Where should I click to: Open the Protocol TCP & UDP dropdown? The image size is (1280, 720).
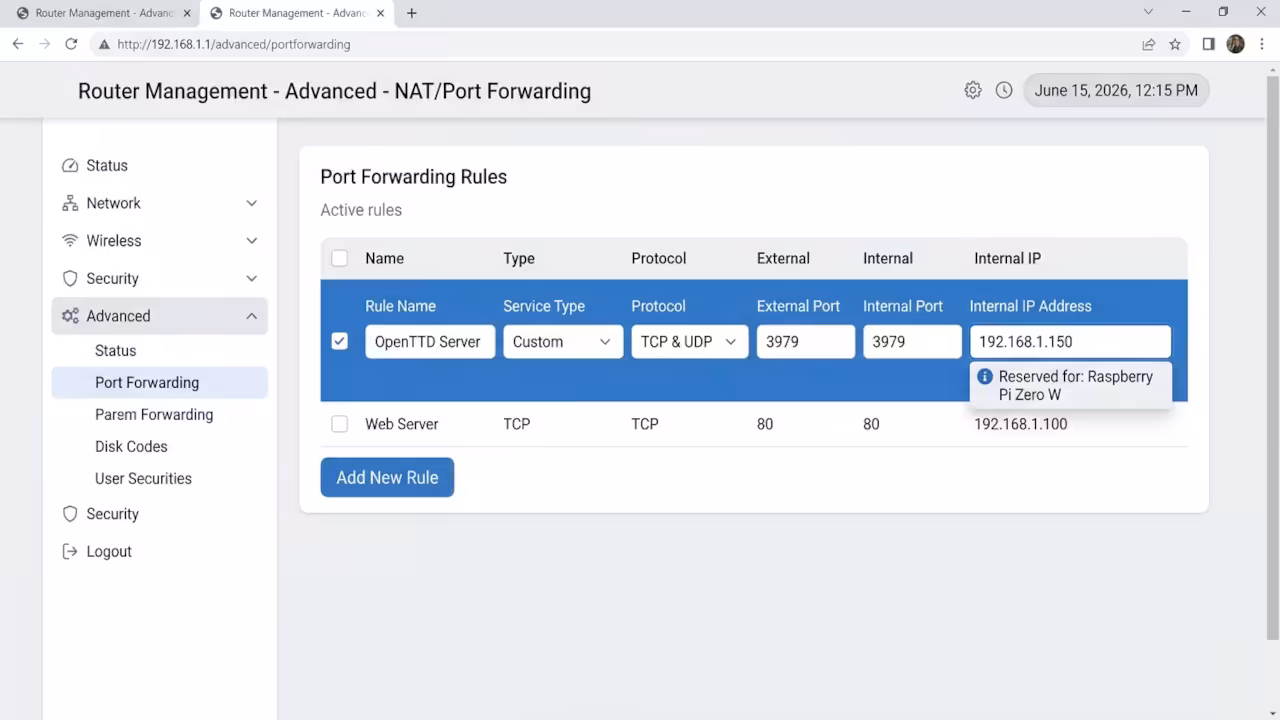(689, 342)
